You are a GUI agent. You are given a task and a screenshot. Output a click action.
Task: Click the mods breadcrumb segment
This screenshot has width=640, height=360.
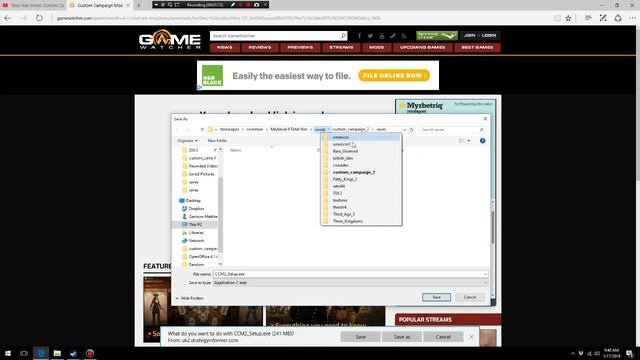click(x=320, y=129)
